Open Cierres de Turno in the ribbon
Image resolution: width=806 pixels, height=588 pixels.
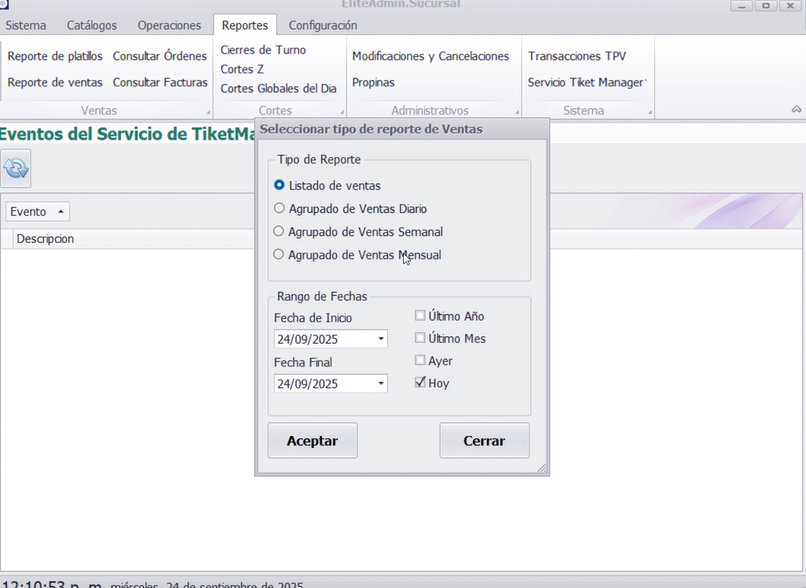click(x=263, y=50)
